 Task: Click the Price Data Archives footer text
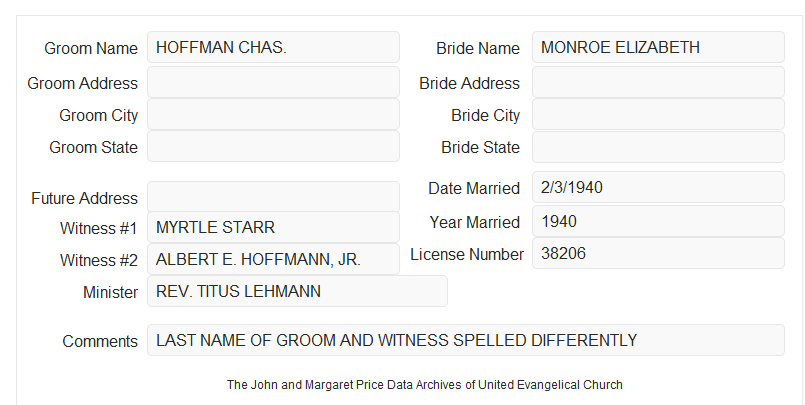[425, 385]
